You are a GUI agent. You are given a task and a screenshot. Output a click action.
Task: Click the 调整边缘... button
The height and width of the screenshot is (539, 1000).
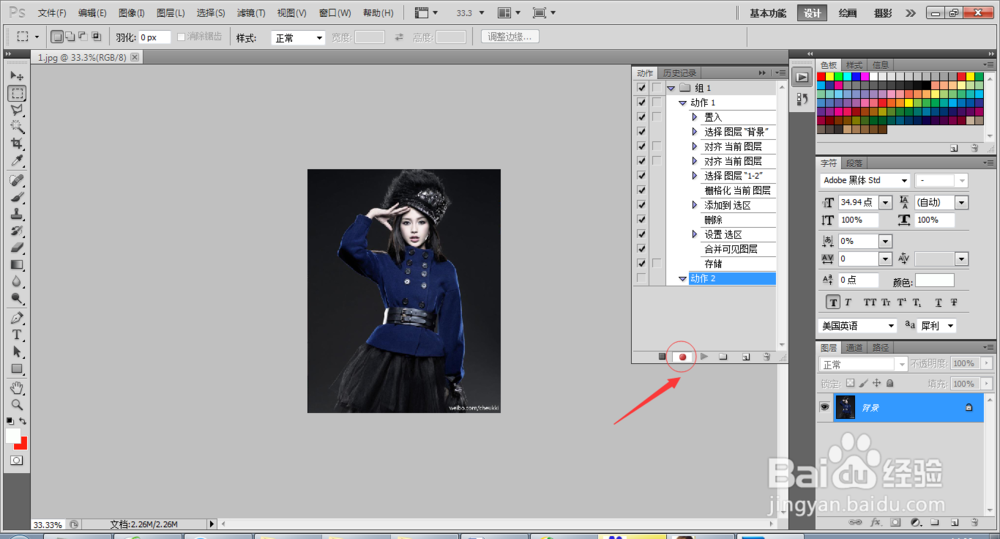[510, 37]
